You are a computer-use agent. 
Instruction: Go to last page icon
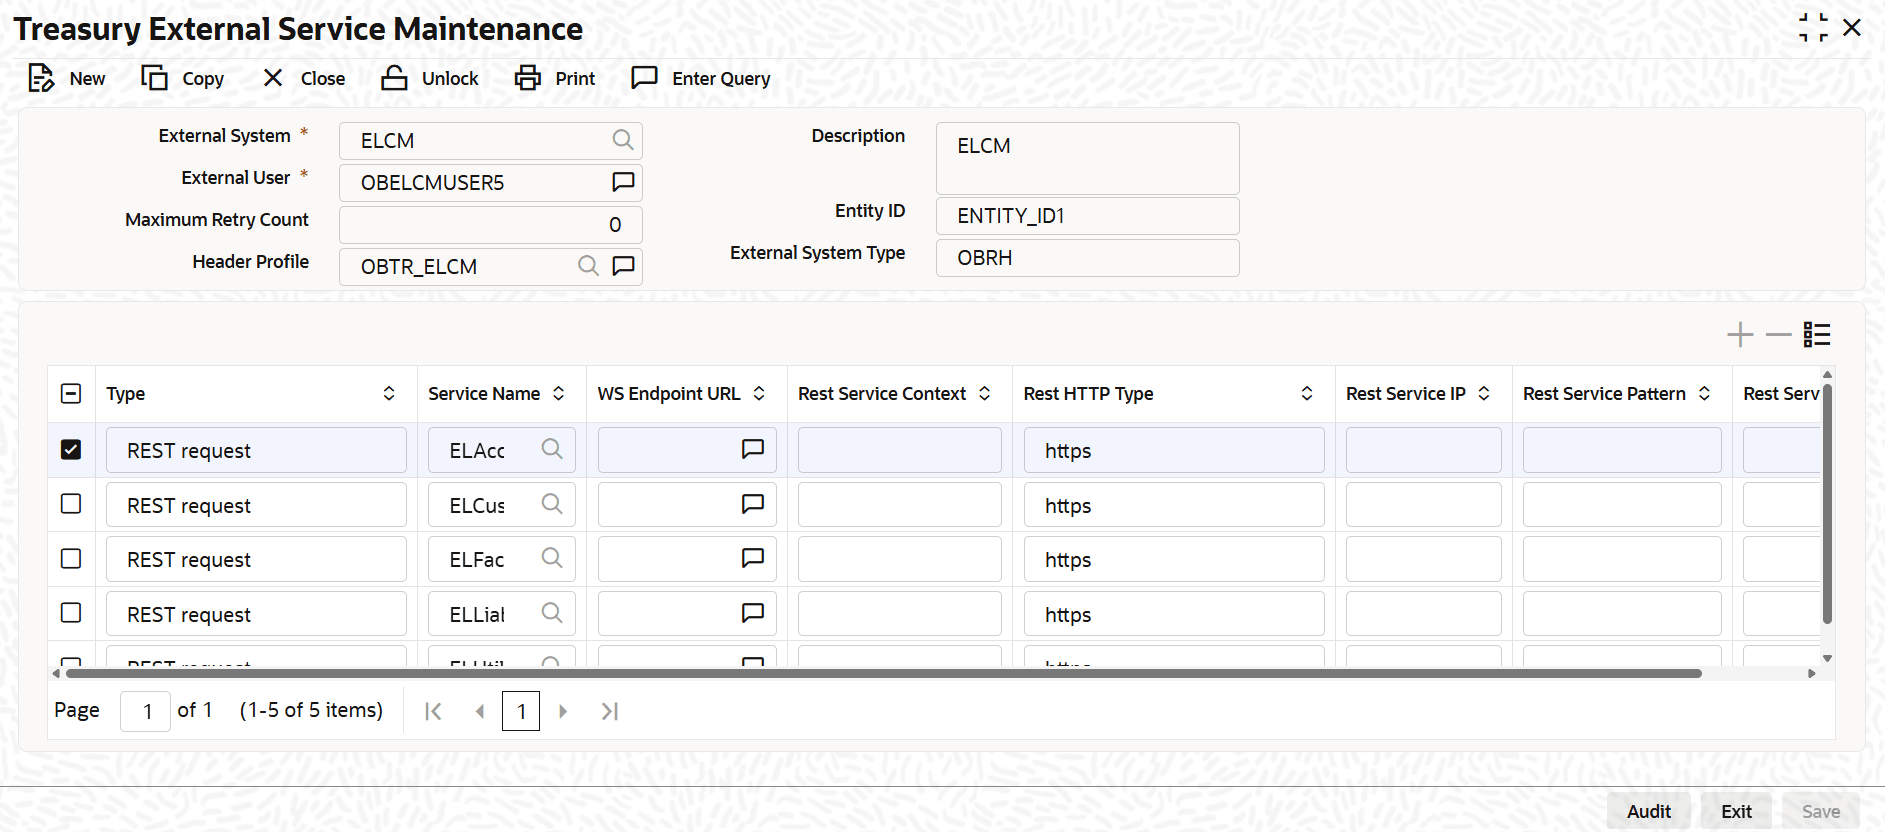610,711
